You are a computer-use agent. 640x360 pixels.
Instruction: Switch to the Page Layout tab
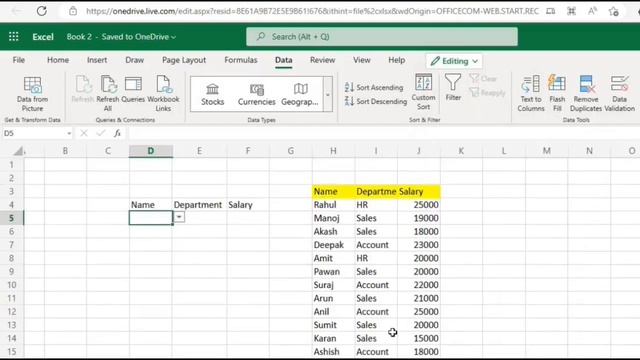click(184, 60)
